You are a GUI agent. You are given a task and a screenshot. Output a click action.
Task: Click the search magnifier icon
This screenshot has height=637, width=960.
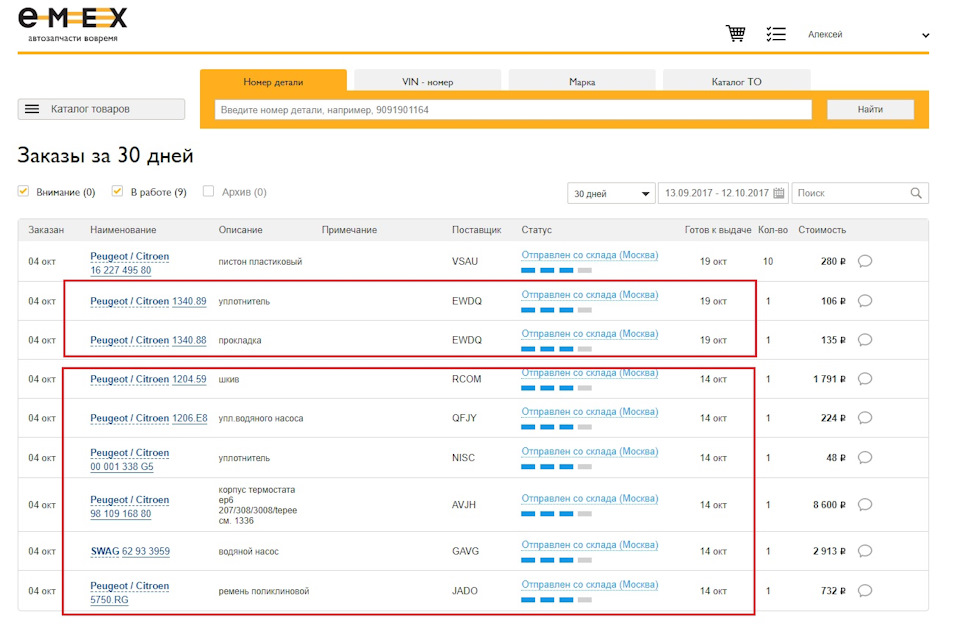(916, 193)
